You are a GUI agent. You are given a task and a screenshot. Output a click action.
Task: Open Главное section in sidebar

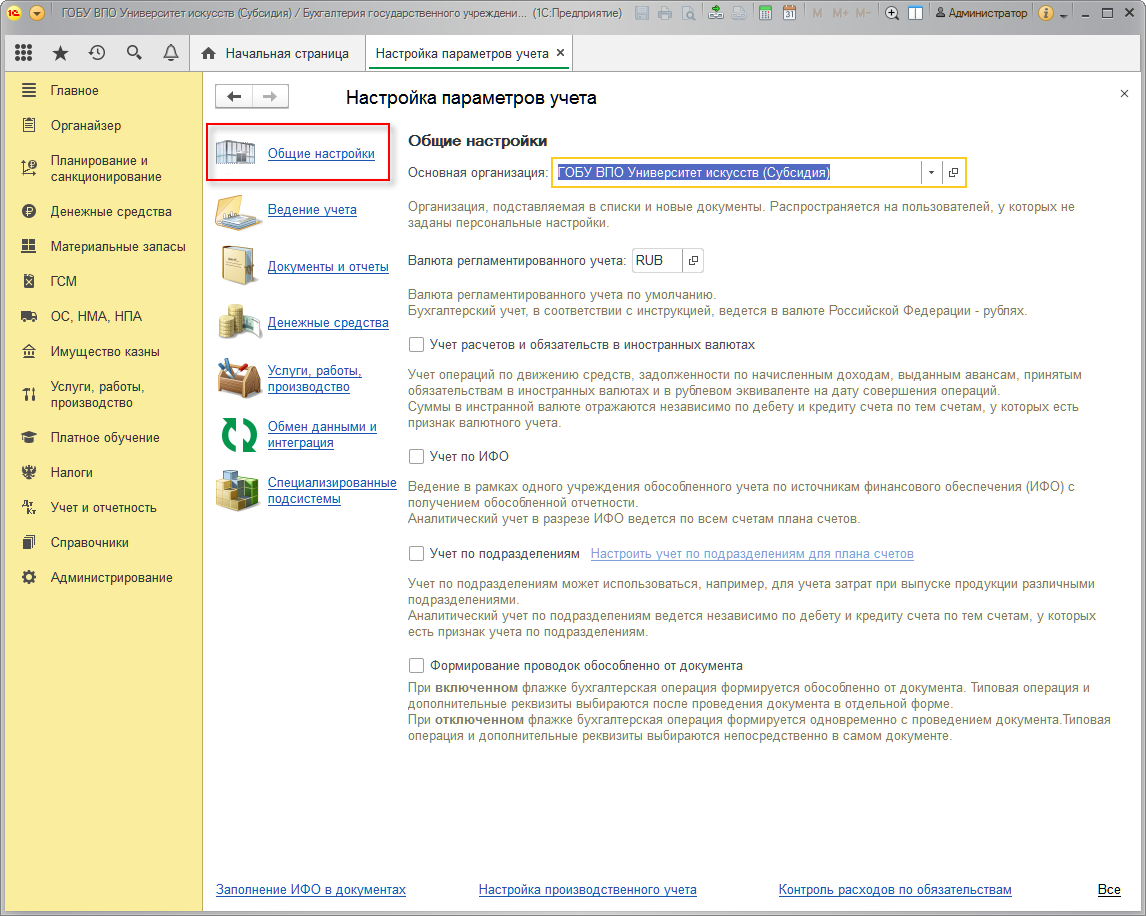[x=103, y=91]
